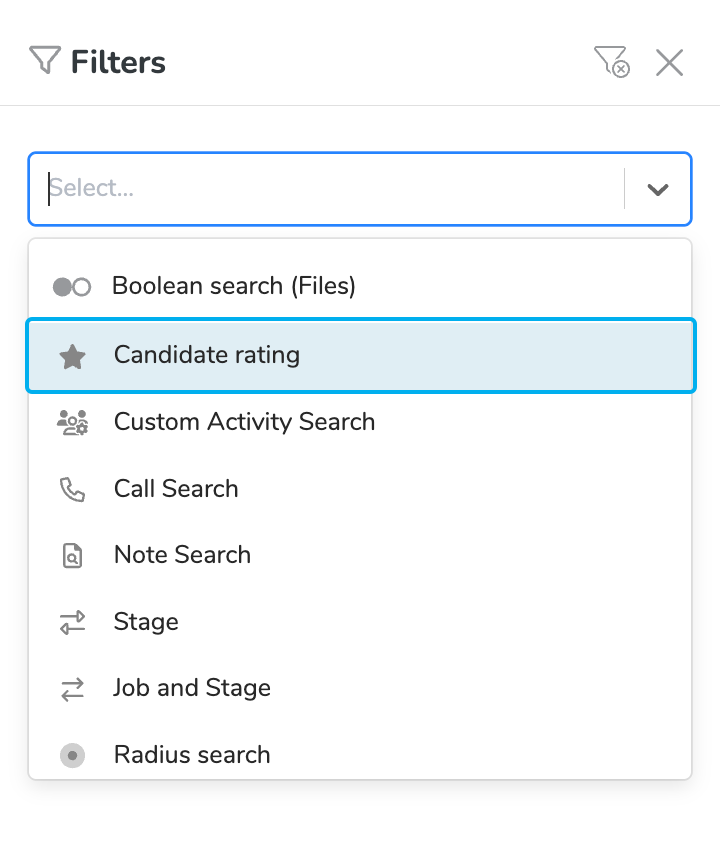This screenshot has width=720, height=868.
Task: Click the star icon for Candidate rating
Action: [x=72, y=356]
